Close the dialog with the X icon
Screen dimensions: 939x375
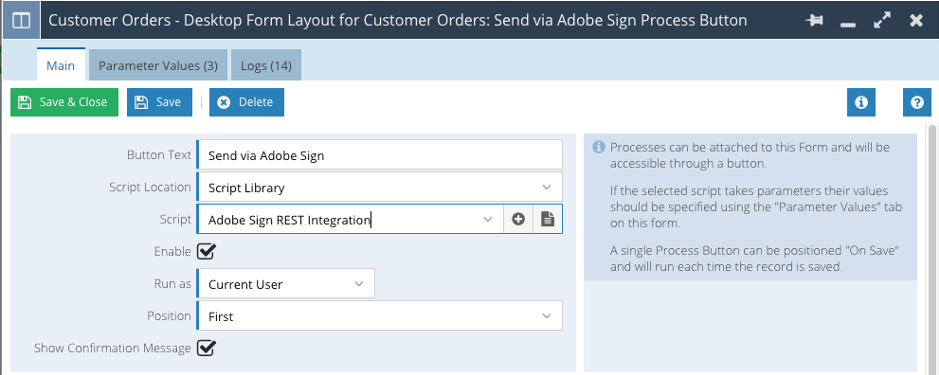point(916,20)
